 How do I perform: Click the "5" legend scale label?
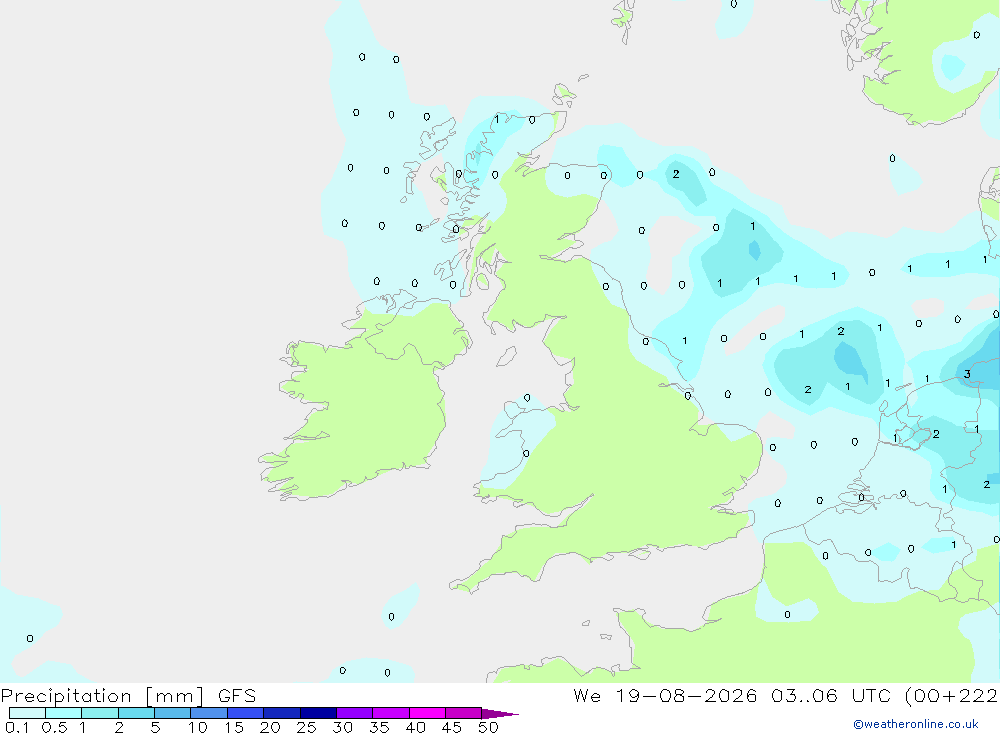155,727
